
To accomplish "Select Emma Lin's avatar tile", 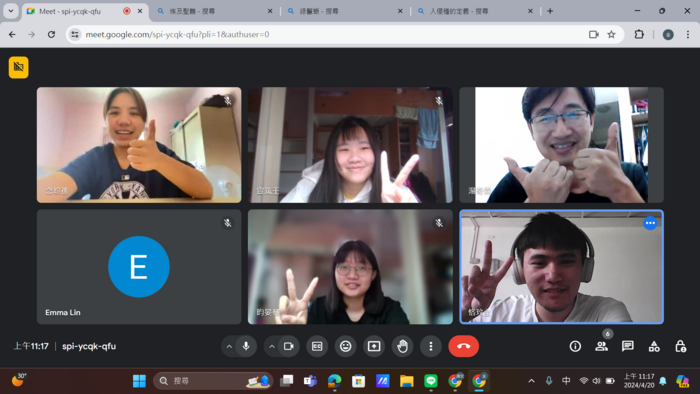I will (139, 267).
